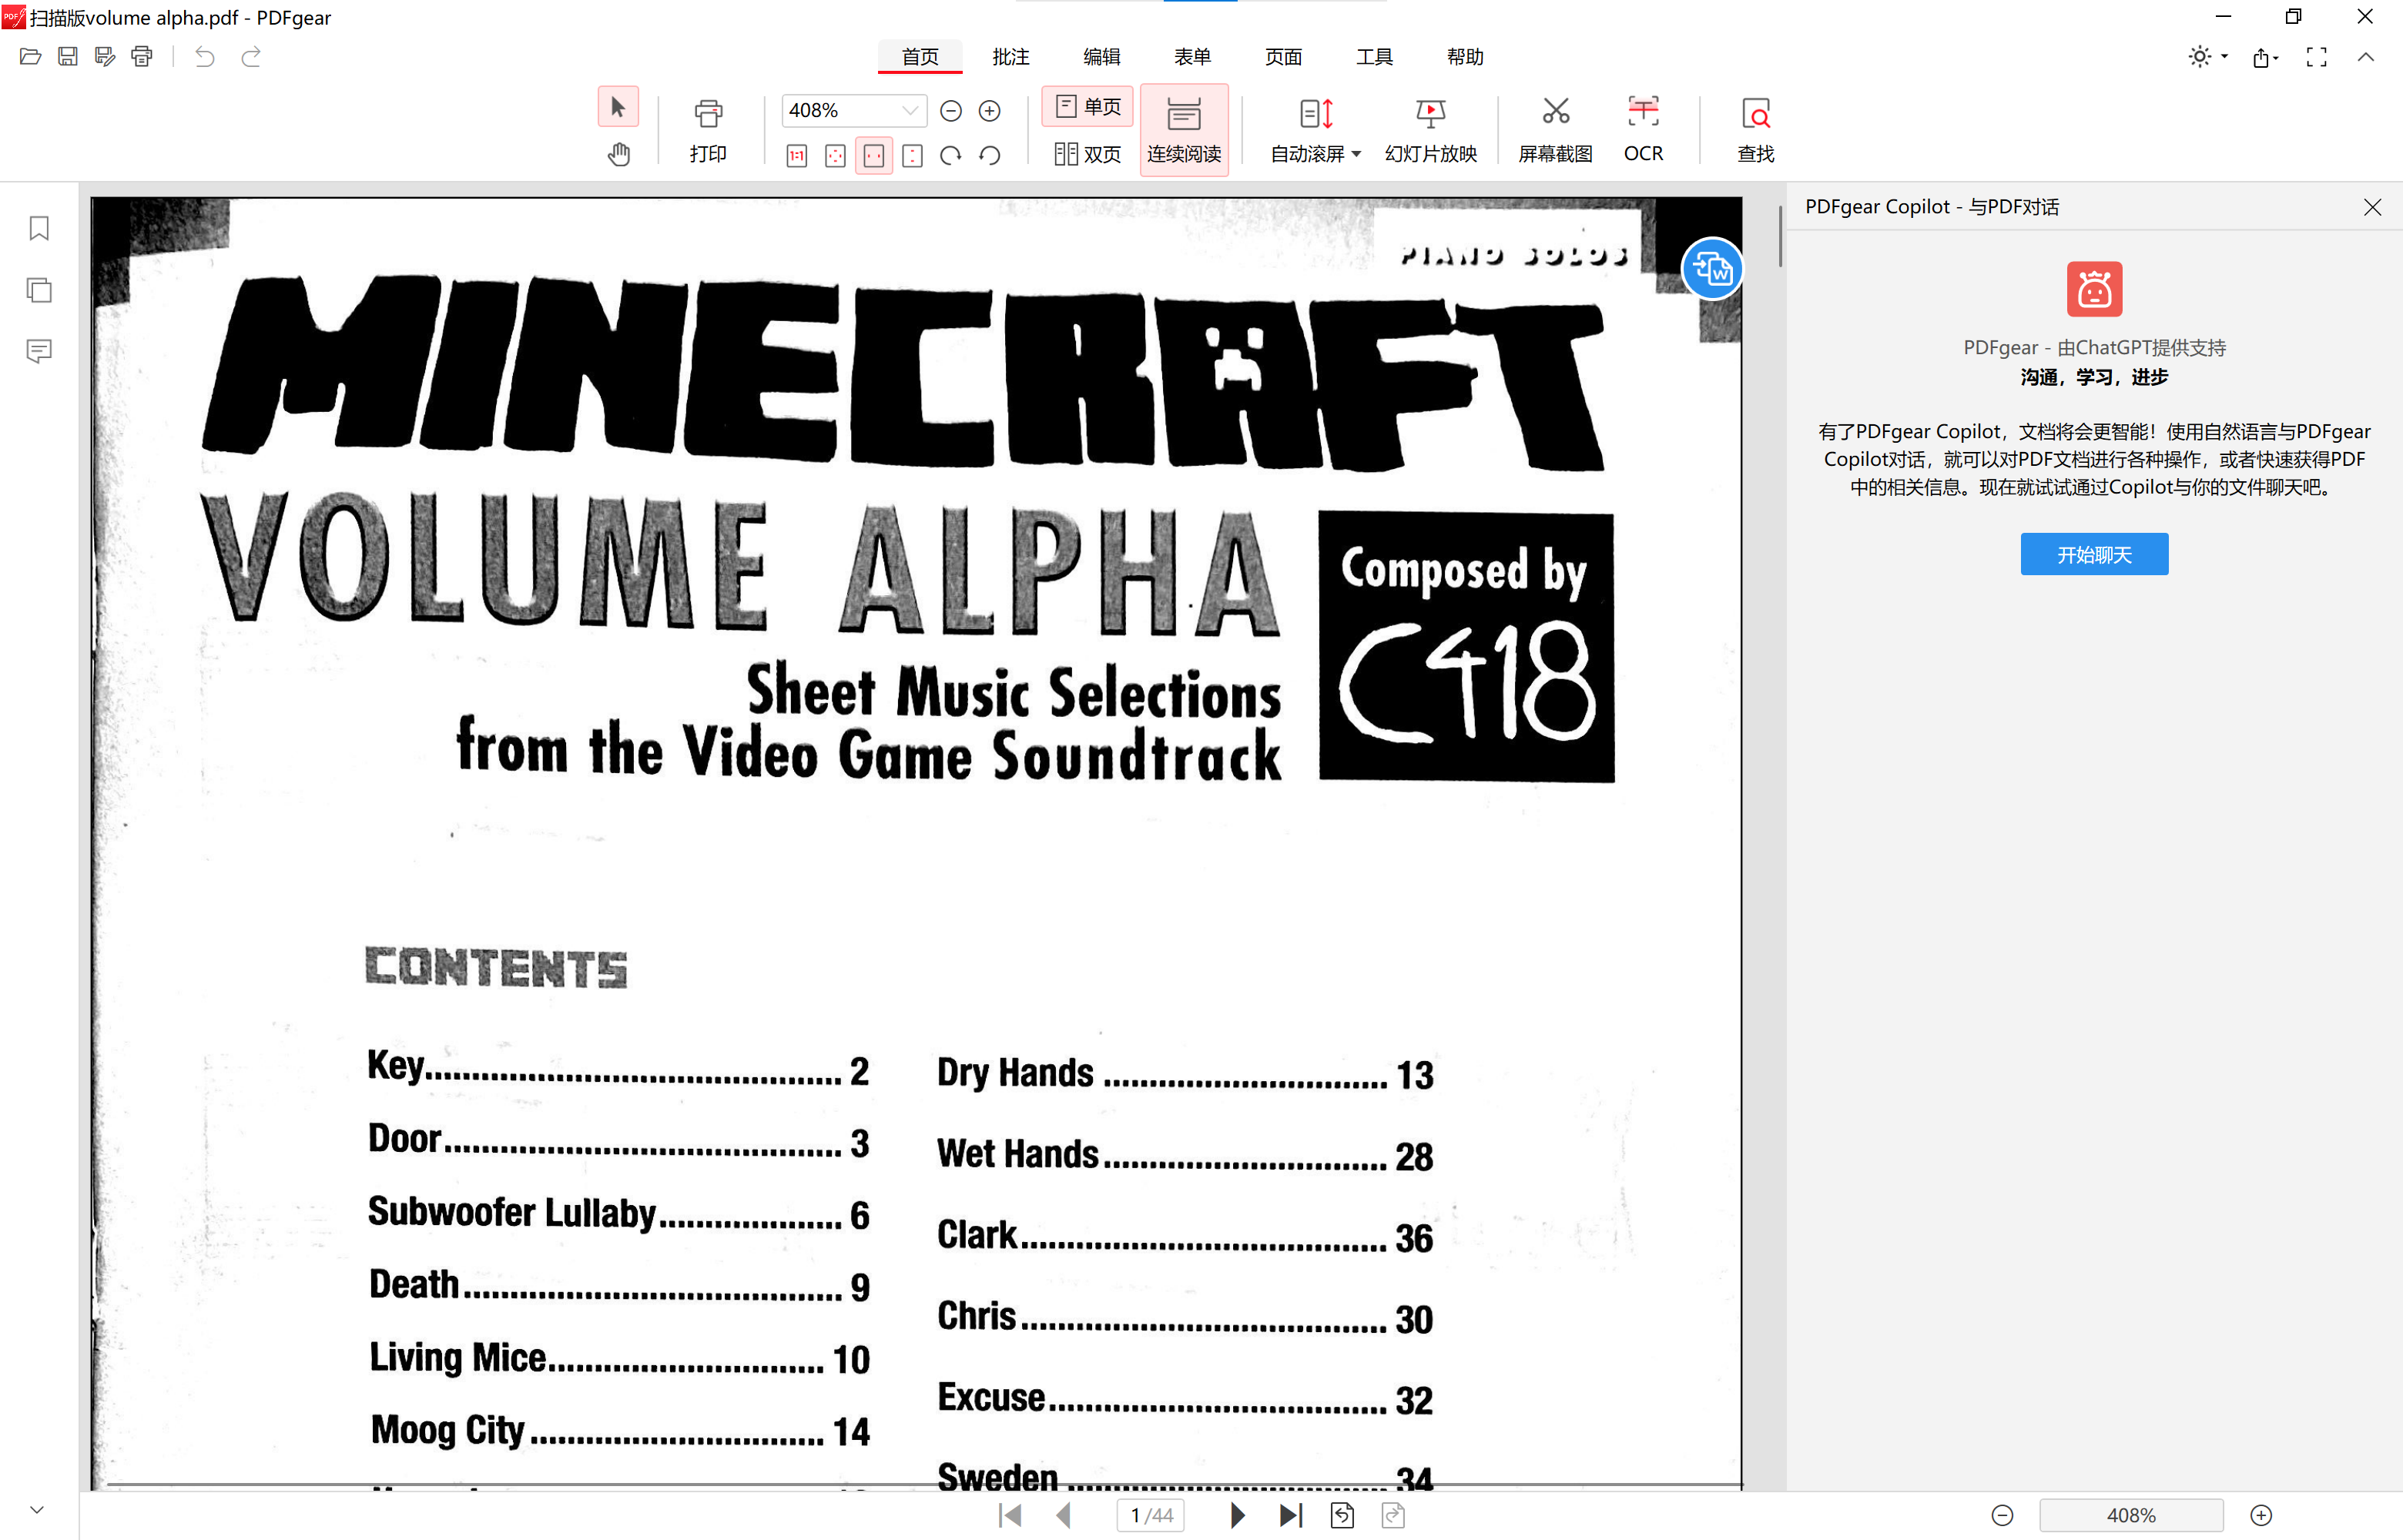Switch to 双页 double page view
Screen dimensions: 2403x1540
point(1088,154)
